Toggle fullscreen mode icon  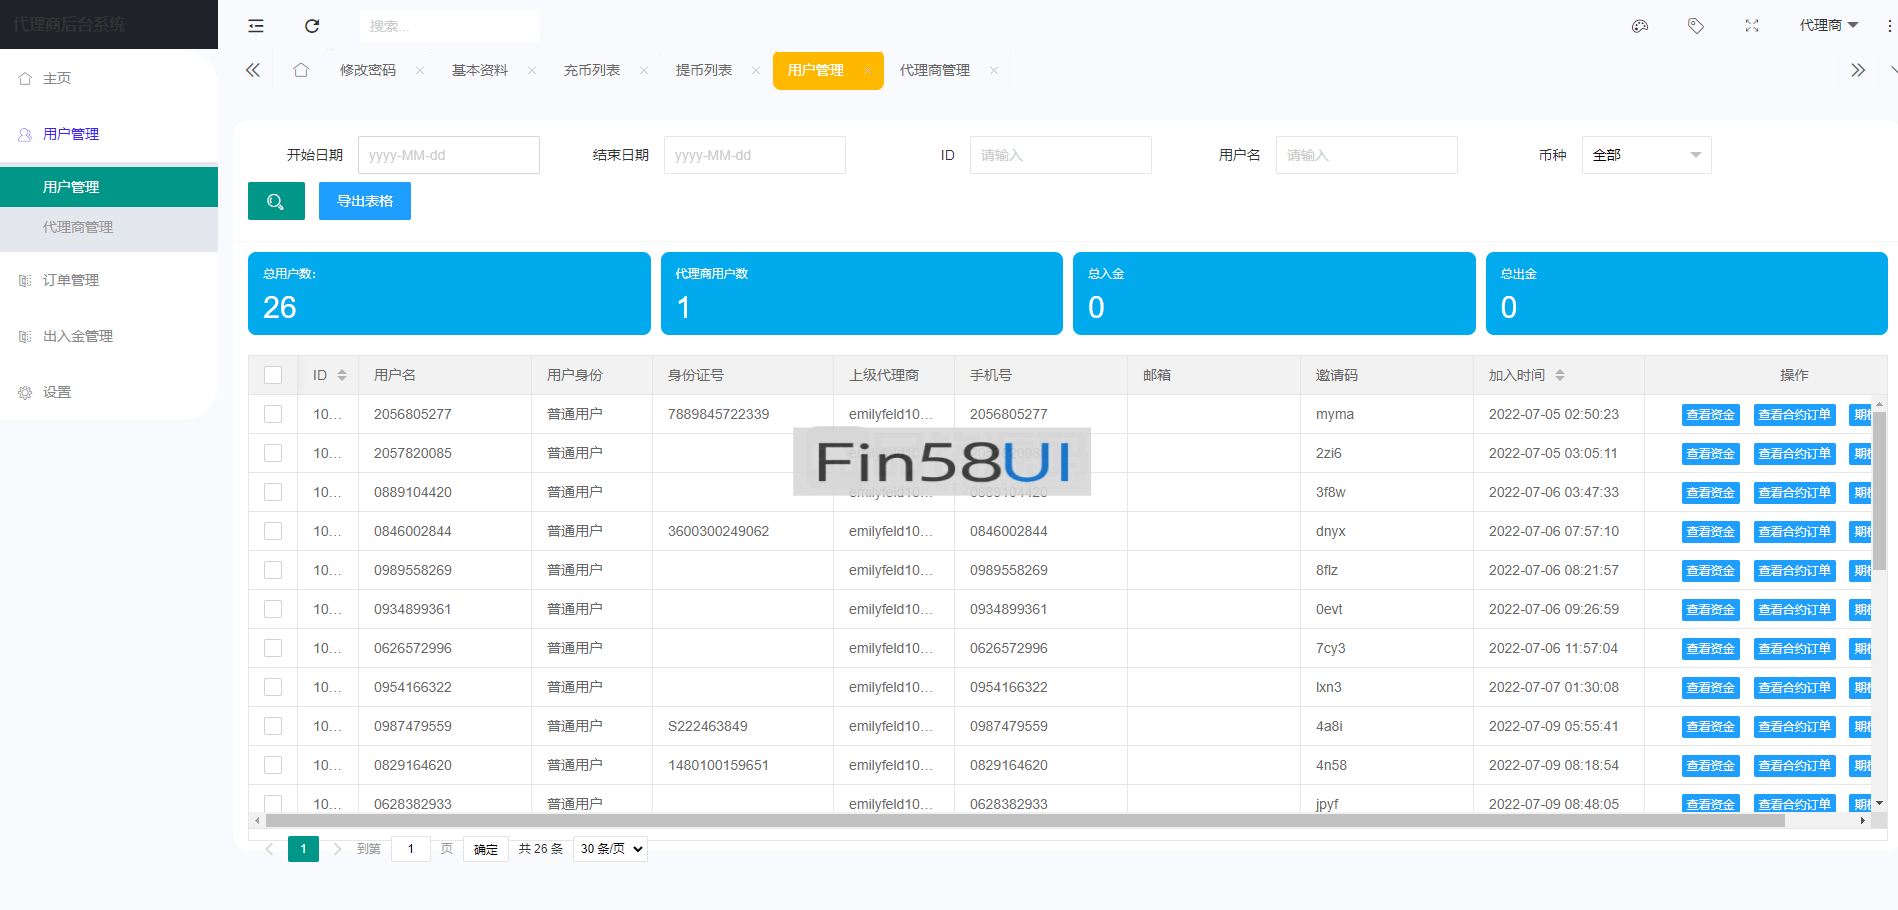pos(1752,26)
